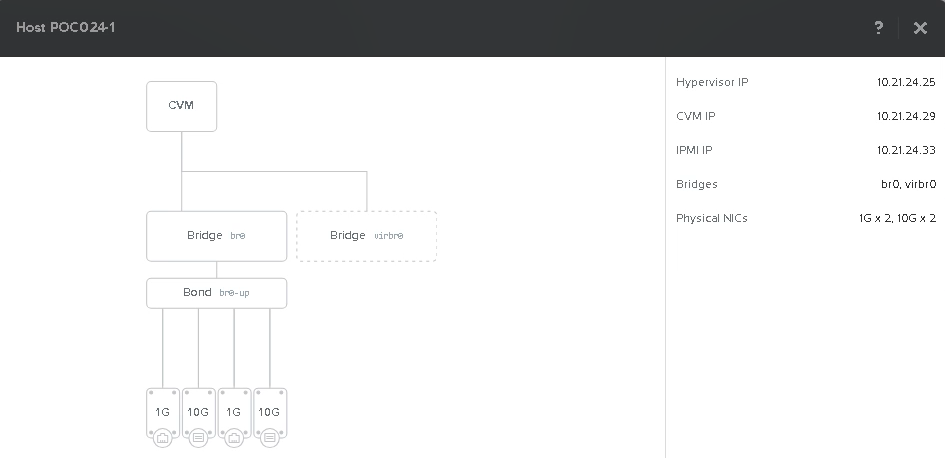Click the second 1G NIC card
945x458 pixels.
coord(234,411)
